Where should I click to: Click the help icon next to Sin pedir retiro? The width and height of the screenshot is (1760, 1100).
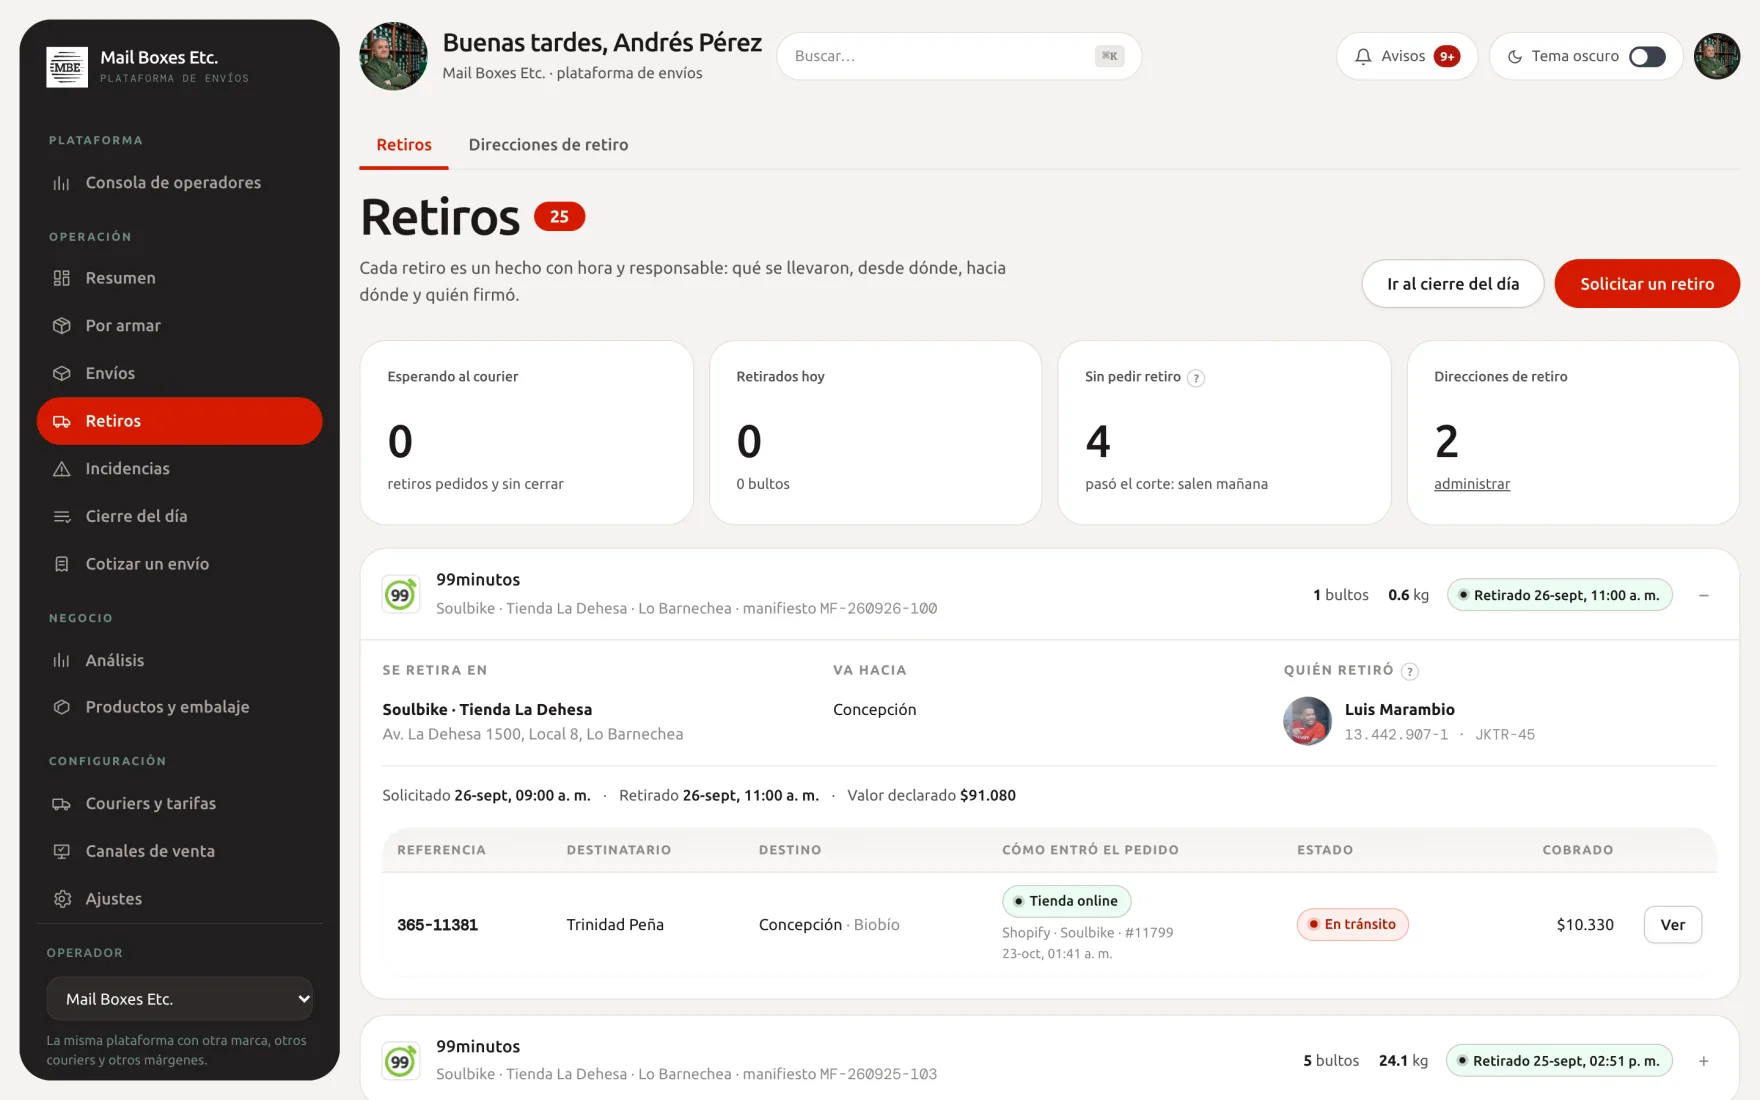pos(1195,378)
